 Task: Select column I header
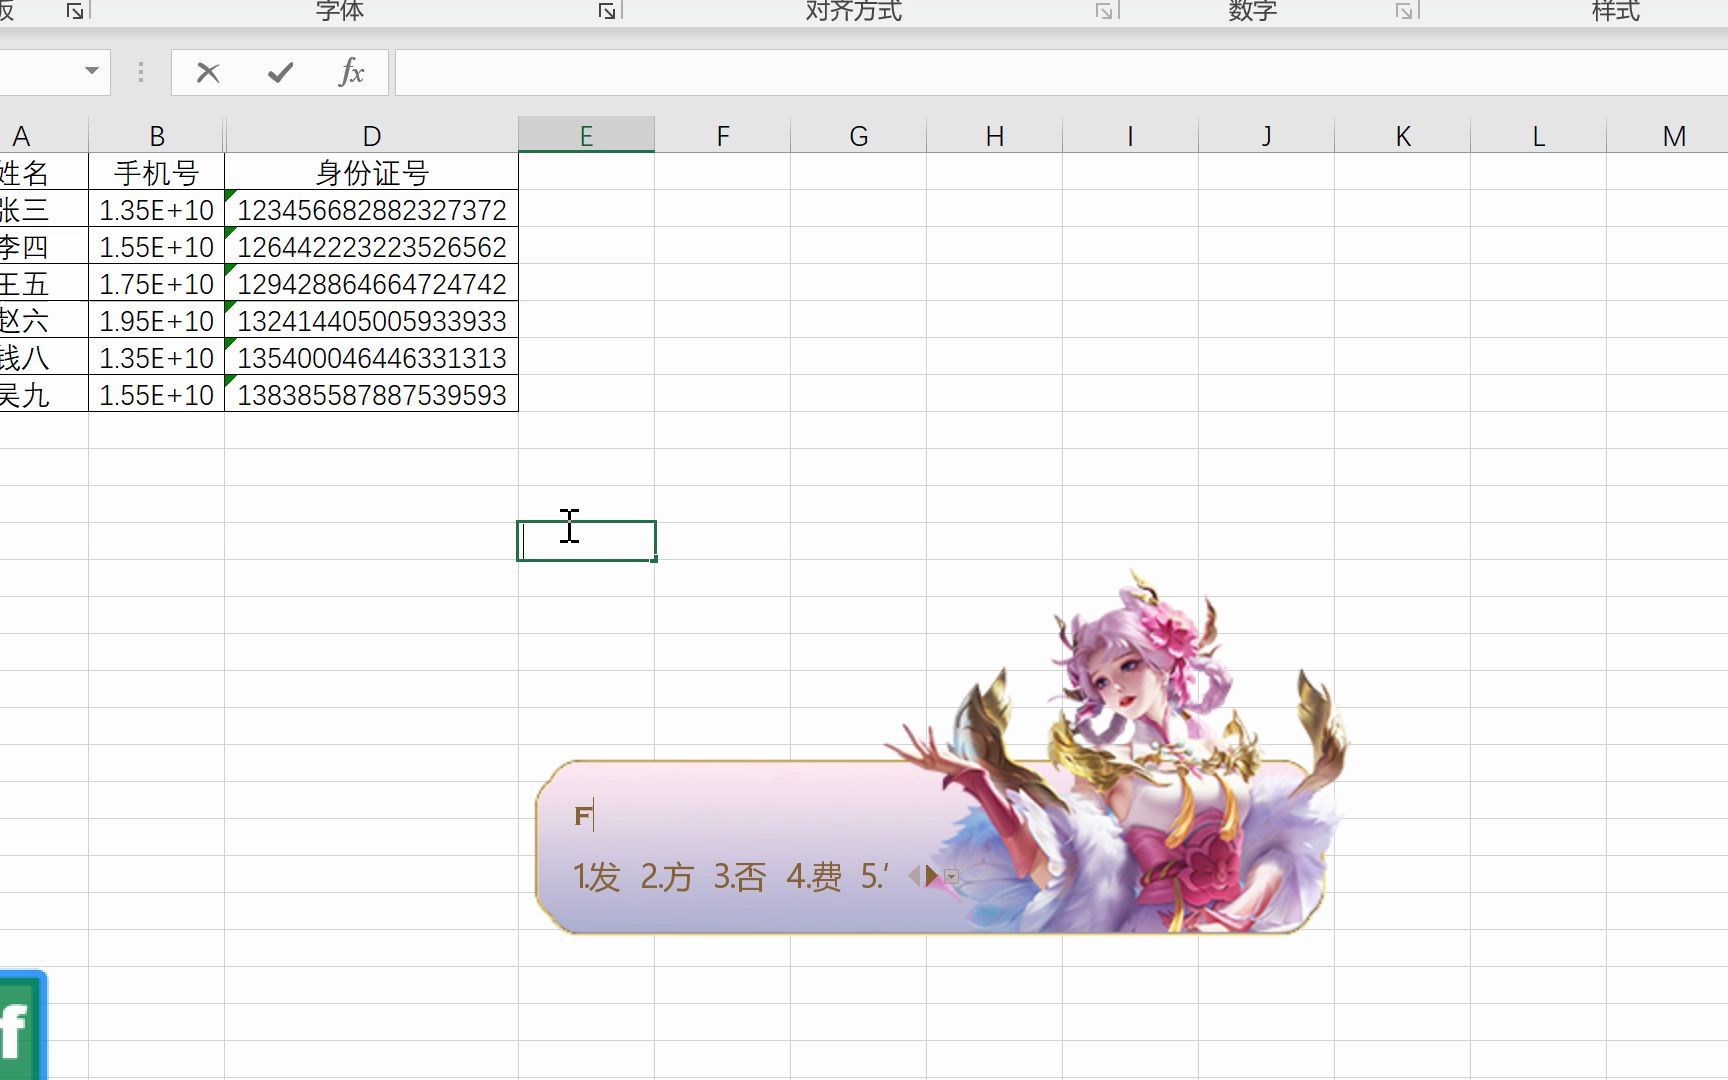tap(1131, 135)
